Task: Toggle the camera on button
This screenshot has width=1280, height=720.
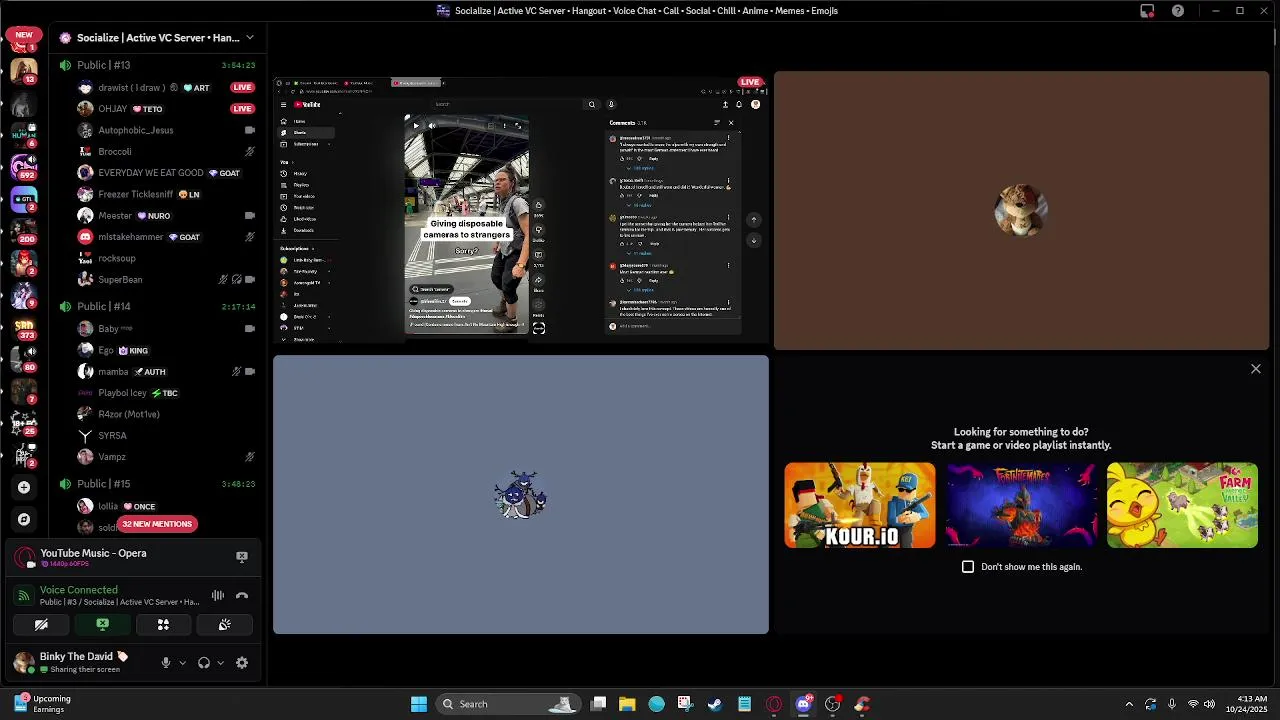Action: (41, 625)
